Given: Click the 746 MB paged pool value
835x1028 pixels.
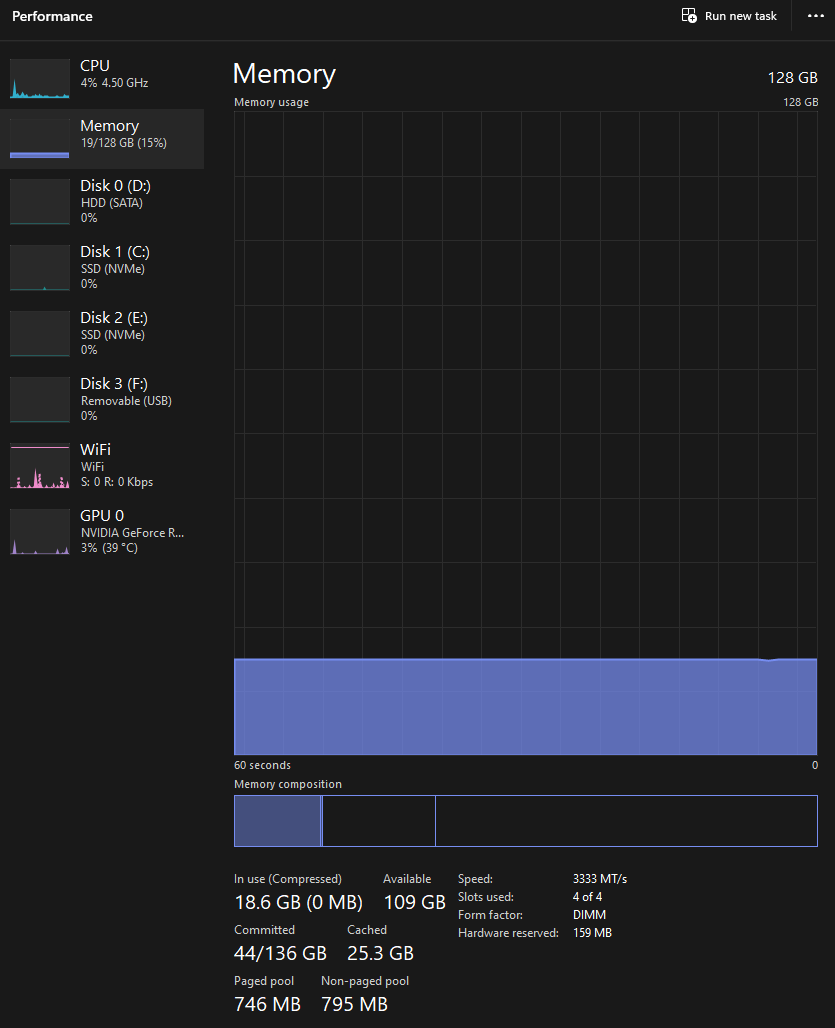Looking at the screenshot, I should click(267, 1004).
